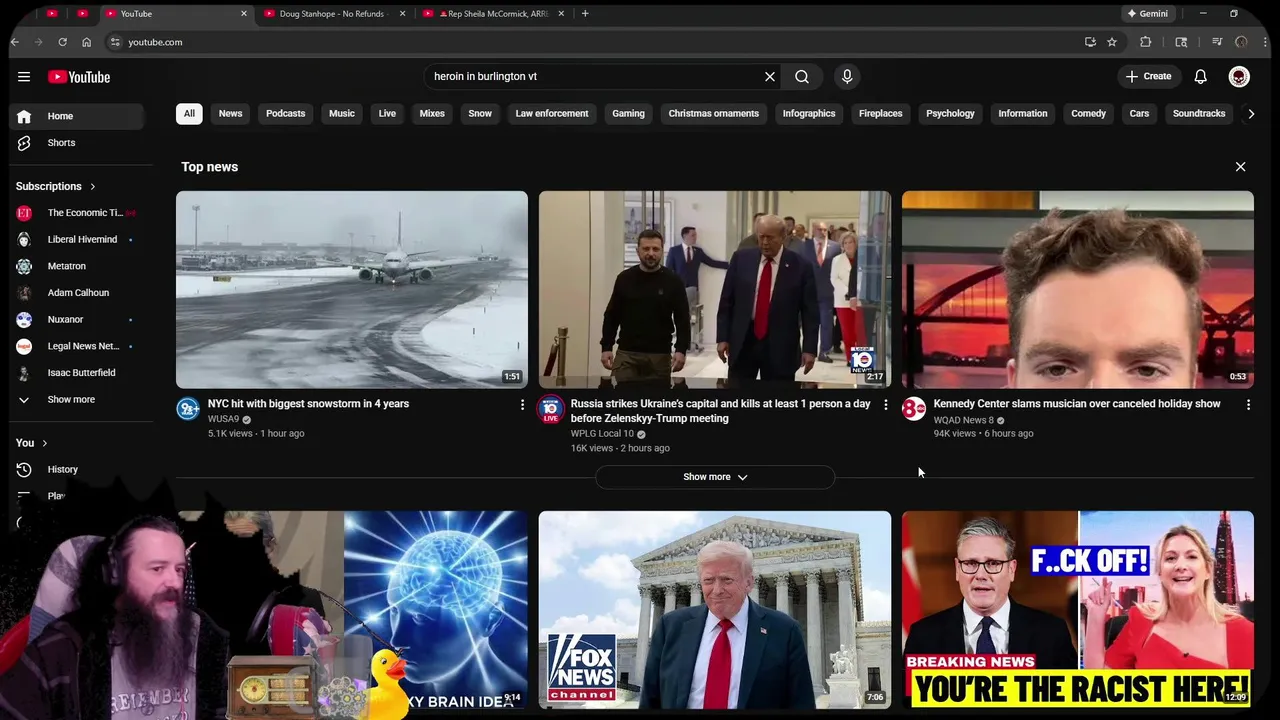
Task: Open Shorts in the sidebar
Action: tap(77, 143)
